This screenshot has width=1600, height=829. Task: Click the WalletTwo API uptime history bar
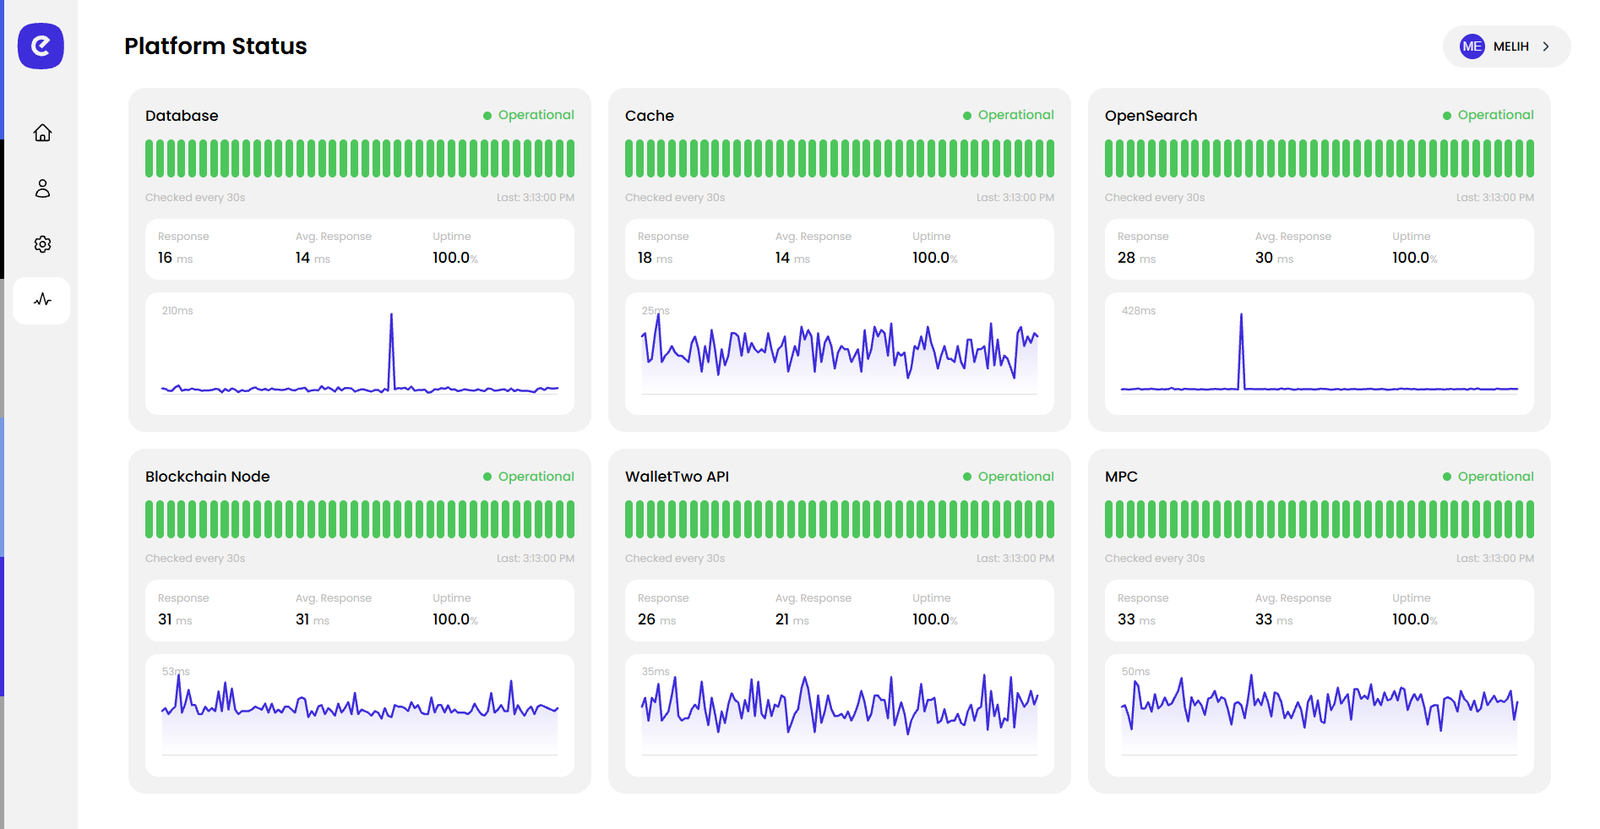(839, 519)
